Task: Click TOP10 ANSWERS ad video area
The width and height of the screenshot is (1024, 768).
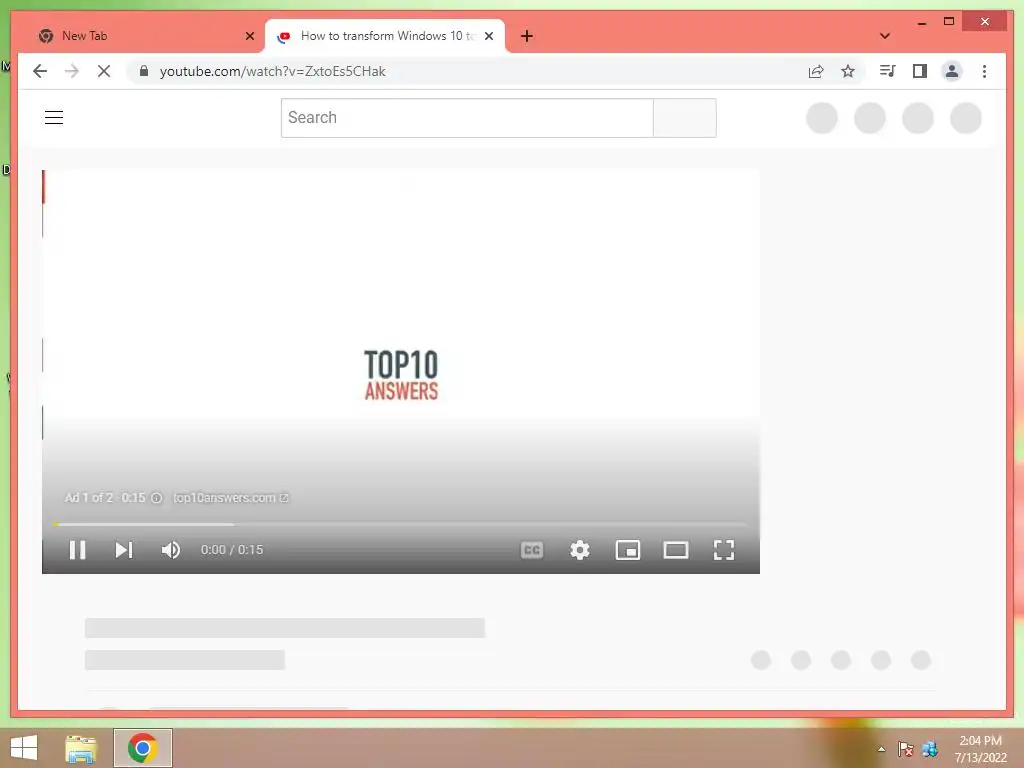Action: (400, 374)
